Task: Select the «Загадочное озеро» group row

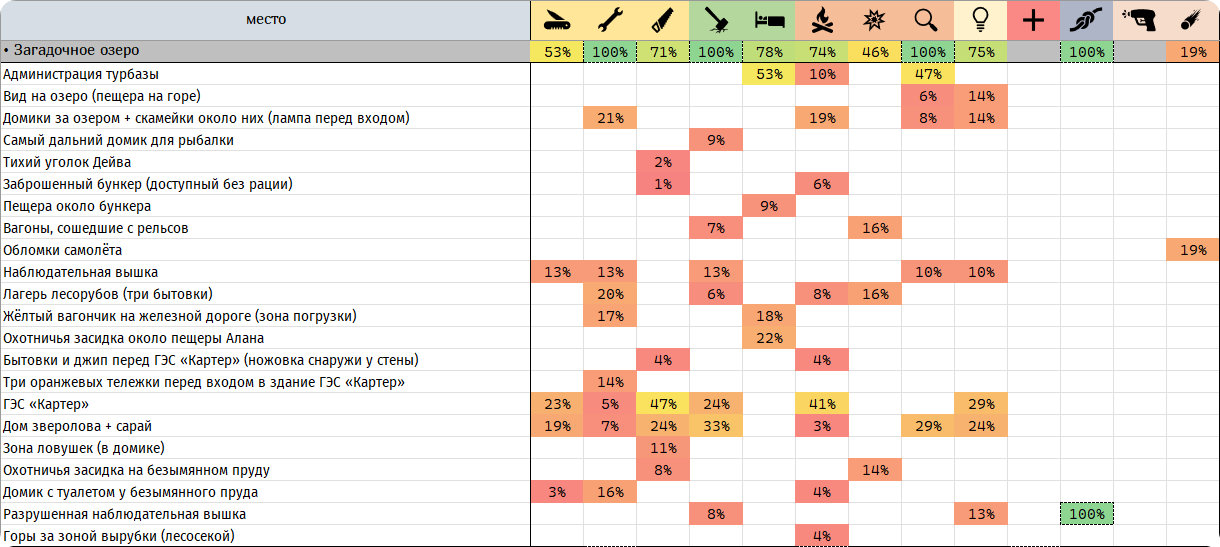Action: point(610,51)
